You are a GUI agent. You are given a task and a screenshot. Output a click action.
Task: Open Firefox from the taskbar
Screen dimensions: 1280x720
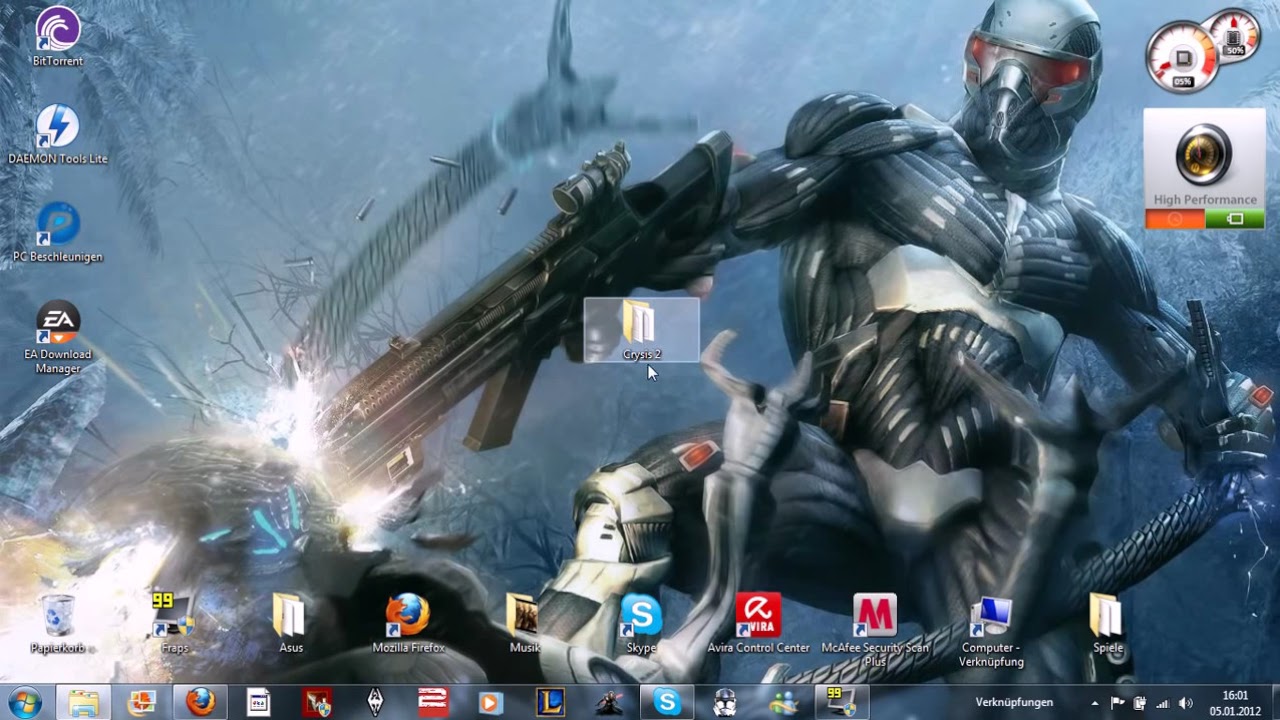click(x=200, y=702)
